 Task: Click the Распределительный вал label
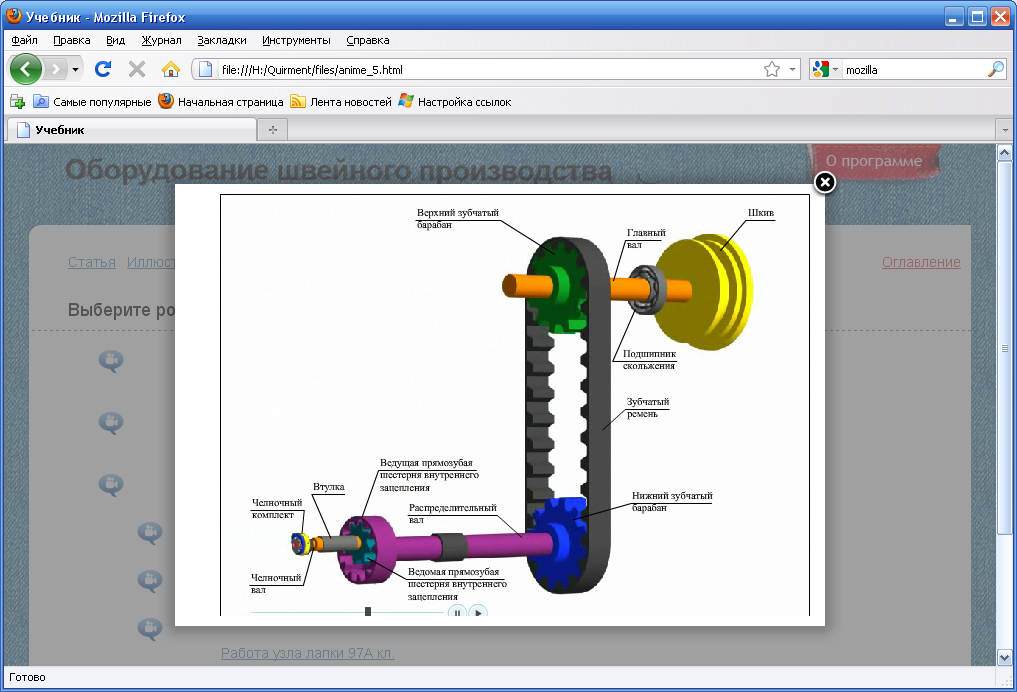(x=452, y=514)
